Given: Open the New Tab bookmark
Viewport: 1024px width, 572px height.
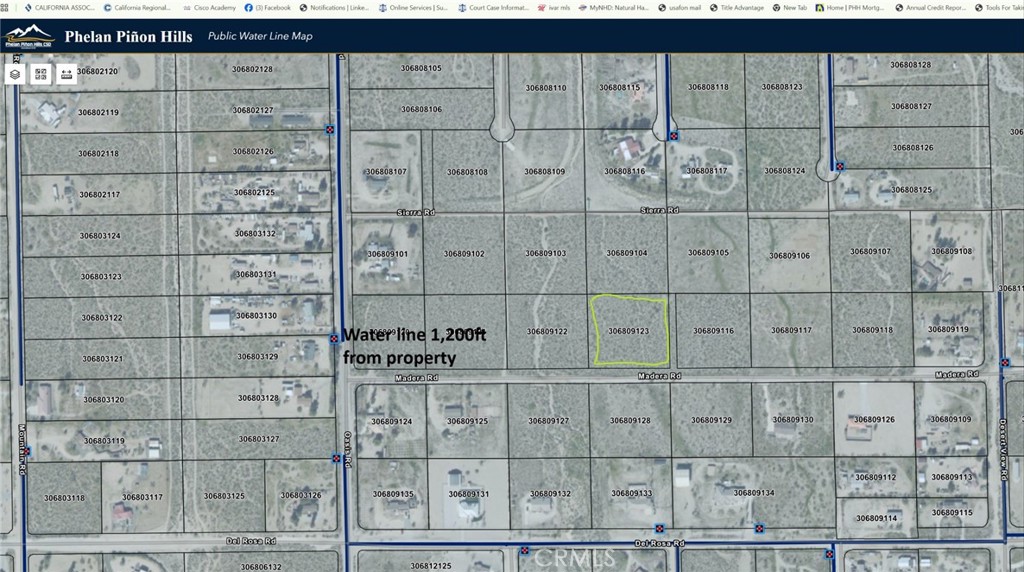Looking at the screenshot, I should 790,8.
